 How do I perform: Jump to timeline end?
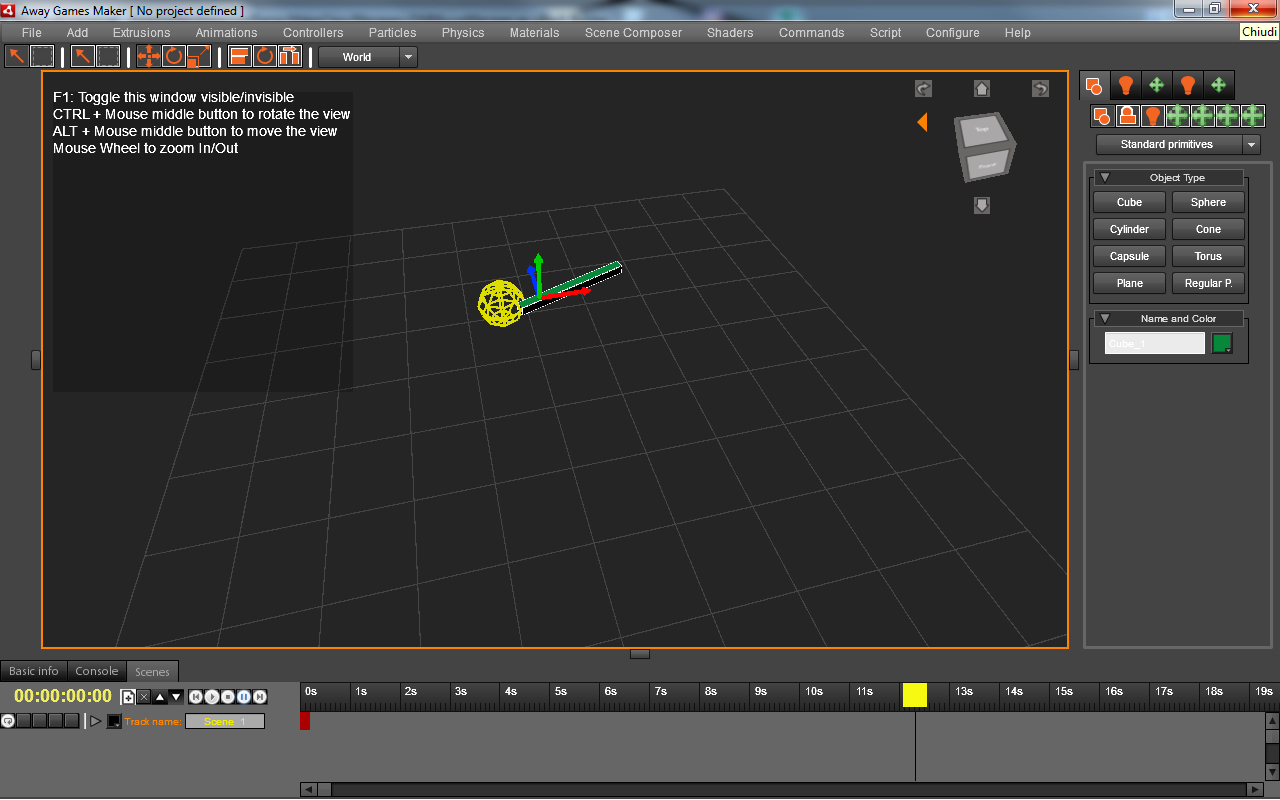[x=260, y=696]
